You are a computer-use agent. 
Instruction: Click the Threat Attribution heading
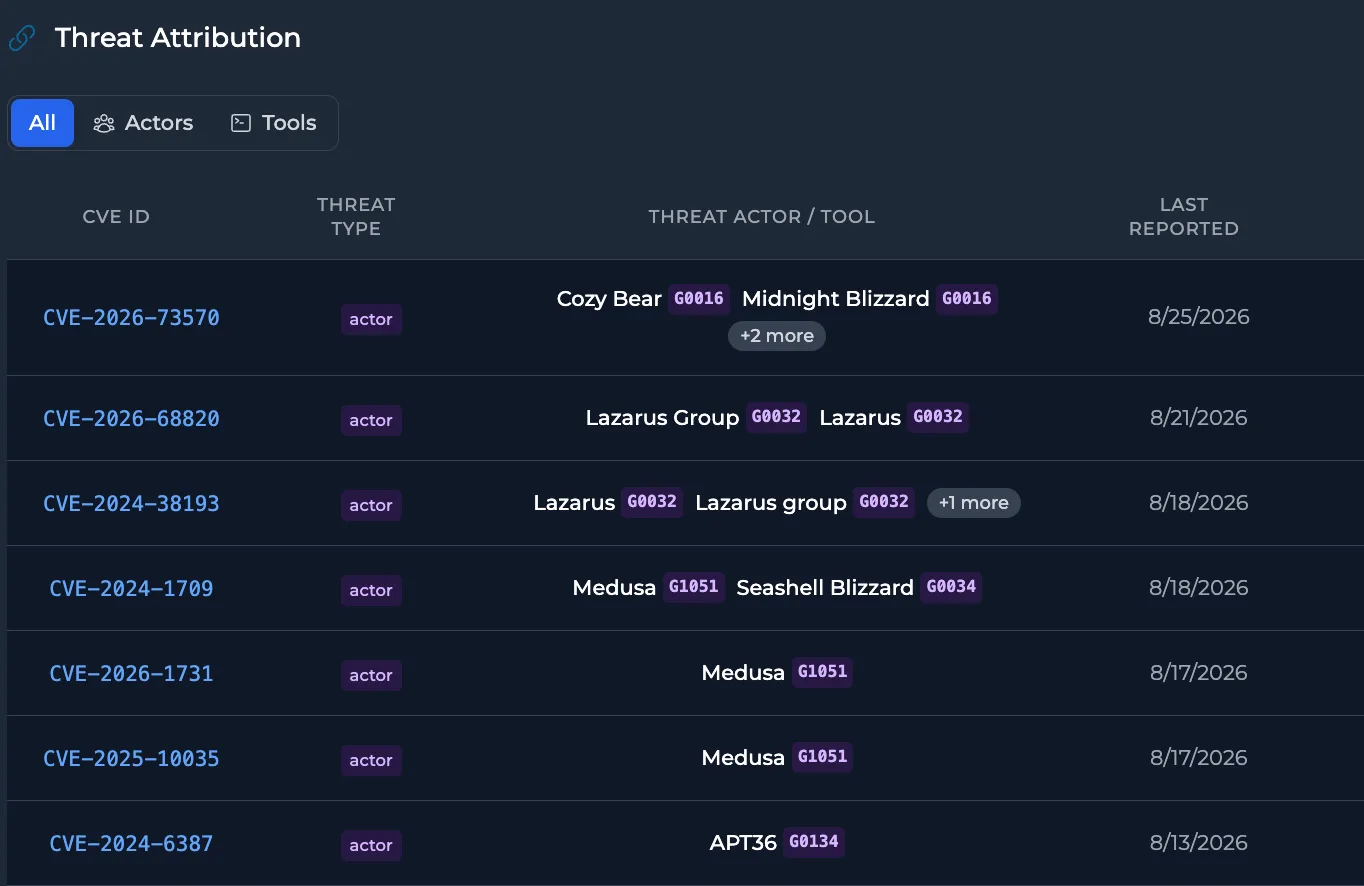(x=178, y=38)
